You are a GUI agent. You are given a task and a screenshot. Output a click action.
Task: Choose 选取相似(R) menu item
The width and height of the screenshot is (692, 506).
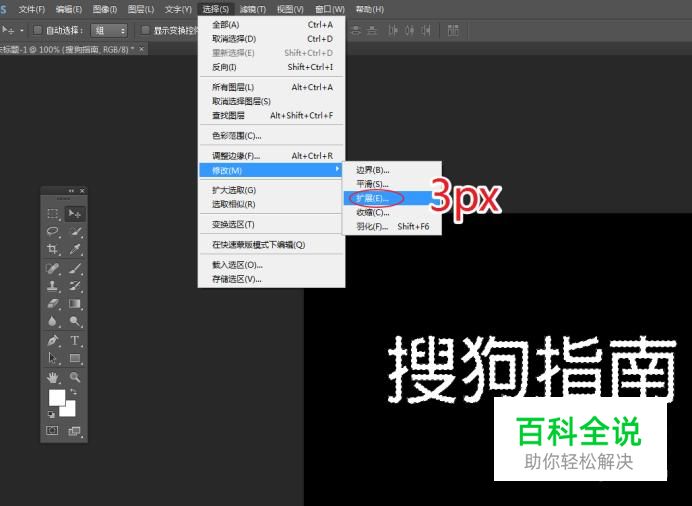tap(271, 204)
